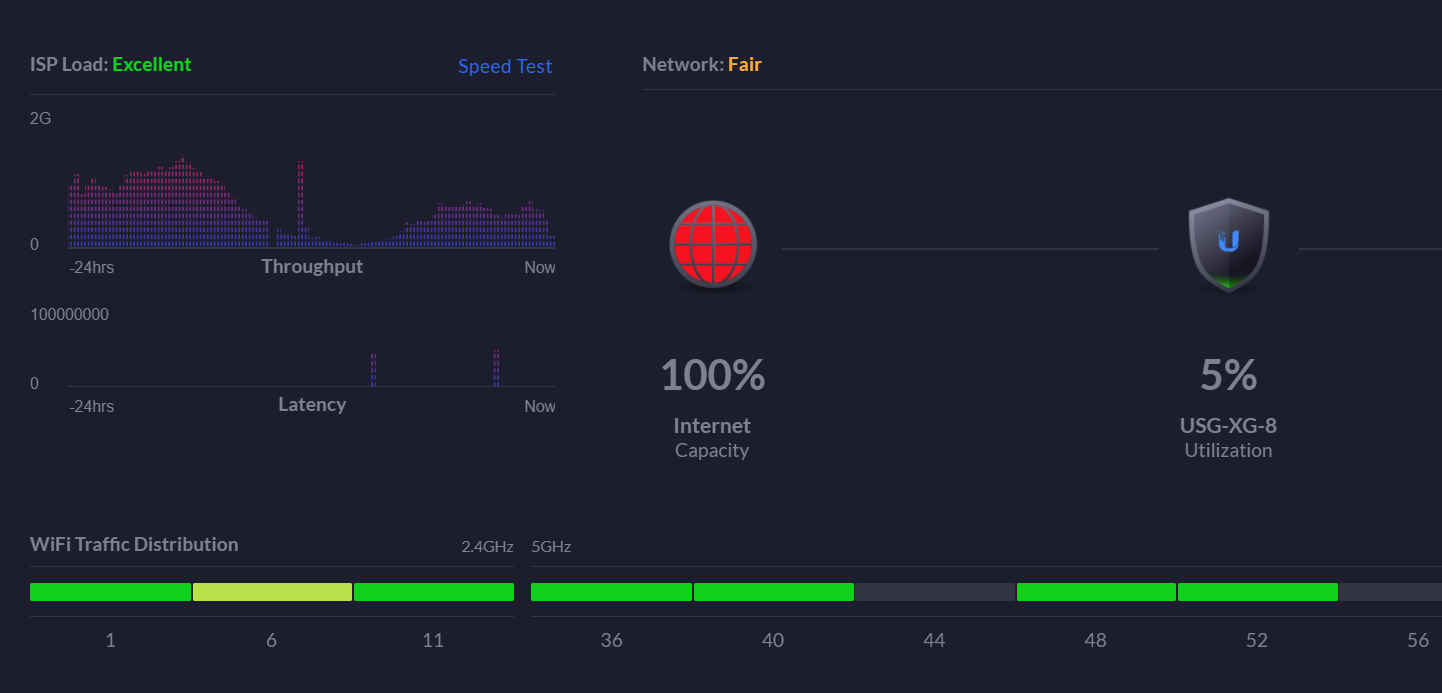1442x693 pixels.
Task: Select the yellow-green channel 6 bar
Action: [x=272, y=592]
